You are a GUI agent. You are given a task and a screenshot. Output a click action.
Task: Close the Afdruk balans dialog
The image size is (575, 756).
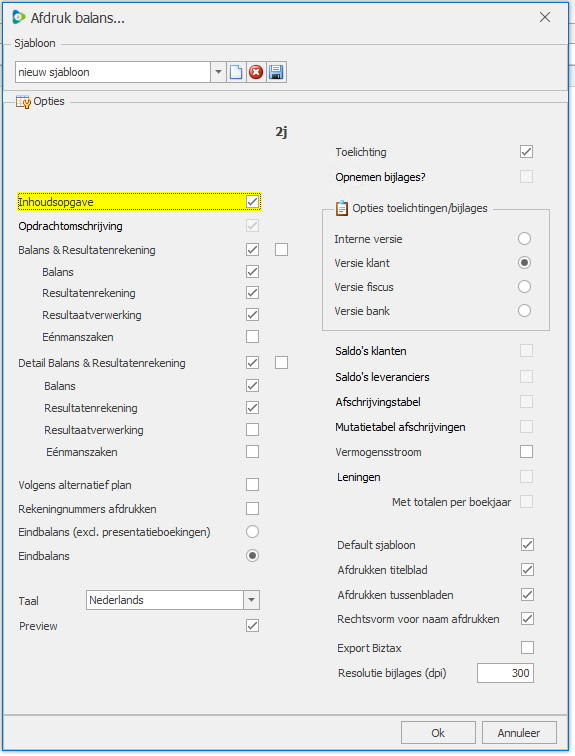click(545, 17)
